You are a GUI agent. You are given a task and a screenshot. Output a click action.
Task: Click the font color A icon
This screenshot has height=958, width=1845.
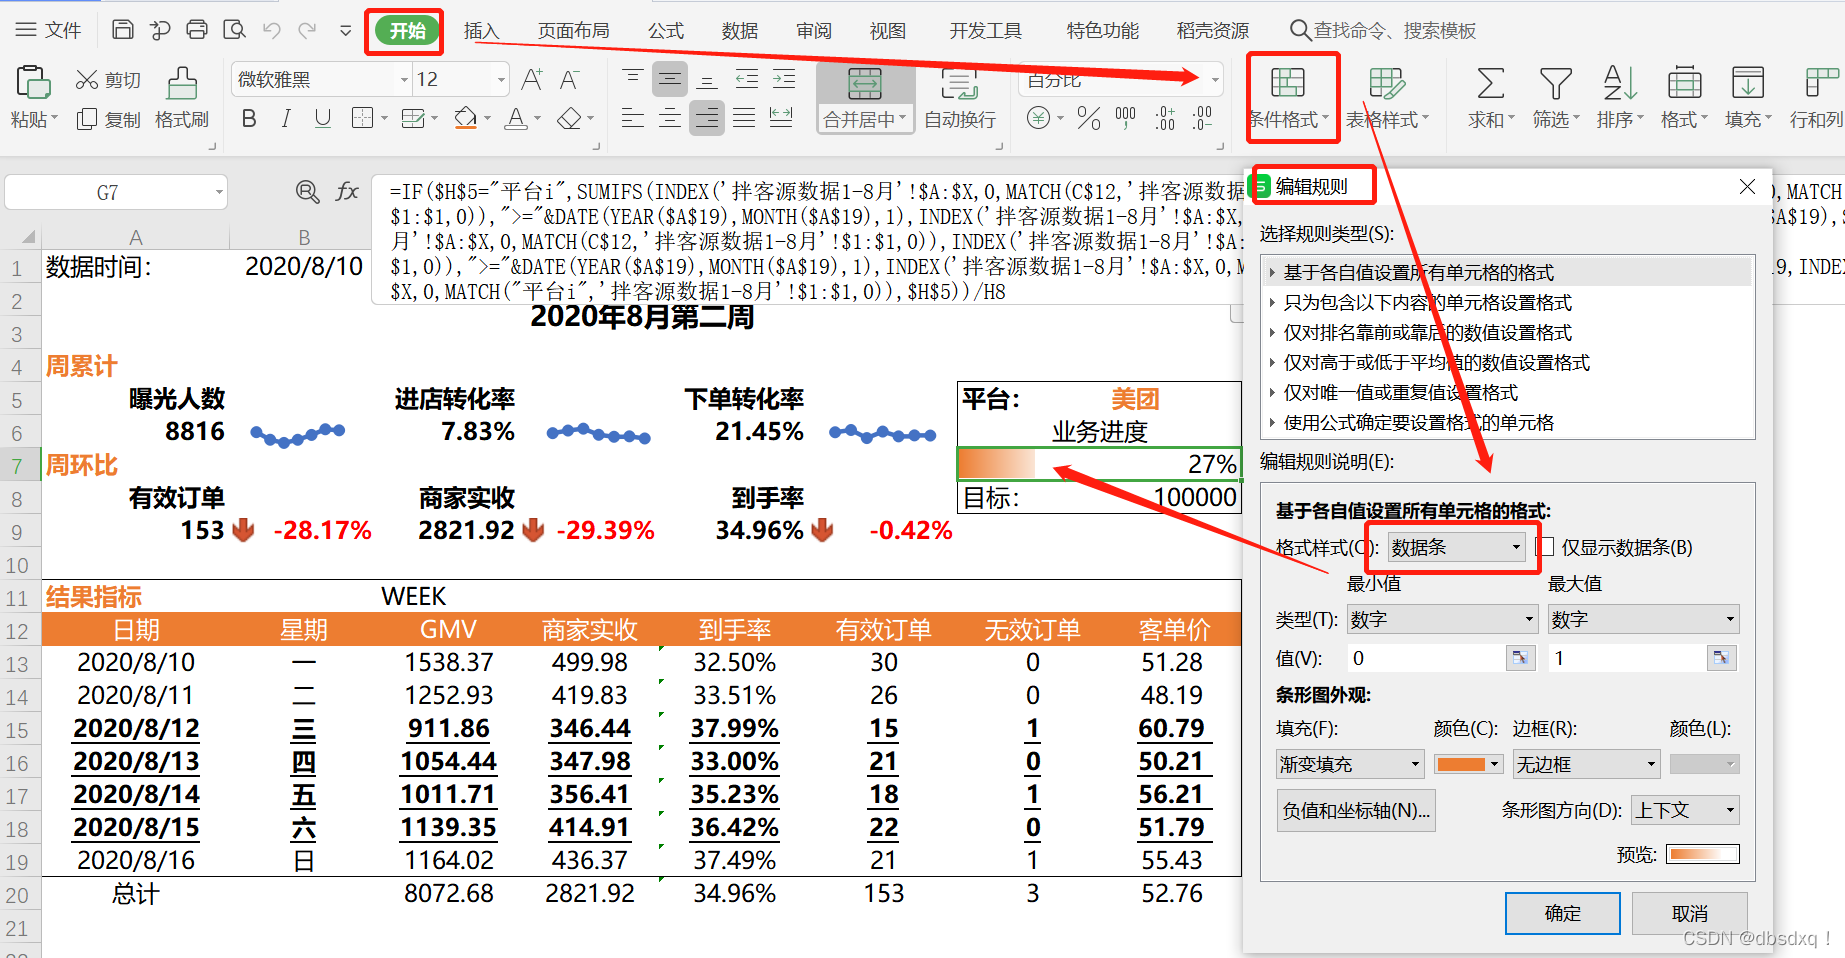pos(516,119)
